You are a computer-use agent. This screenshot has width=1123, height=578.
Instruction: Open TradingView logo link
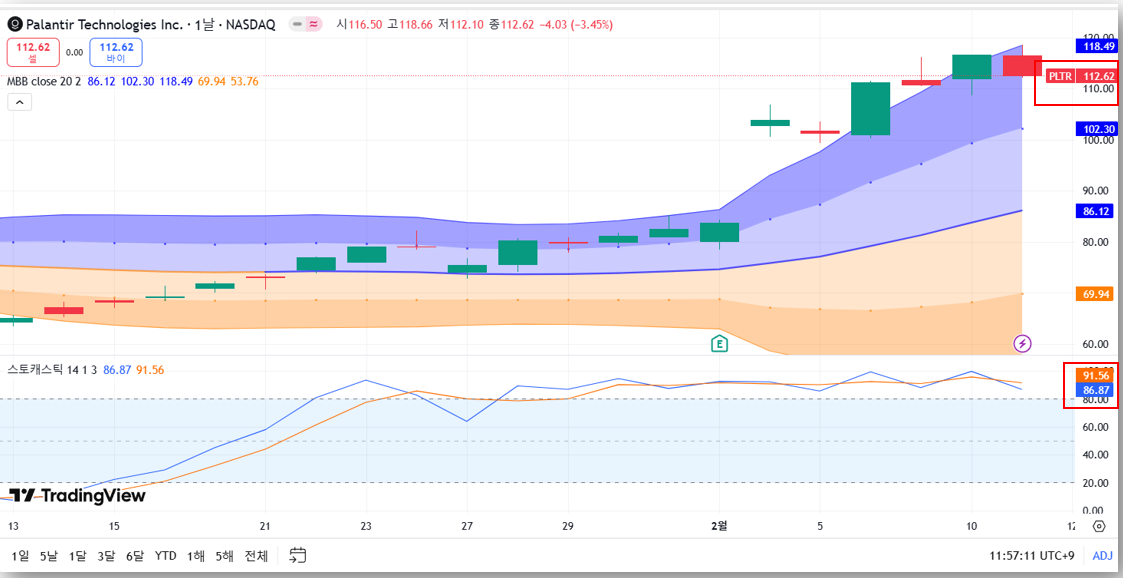point(77,496)
